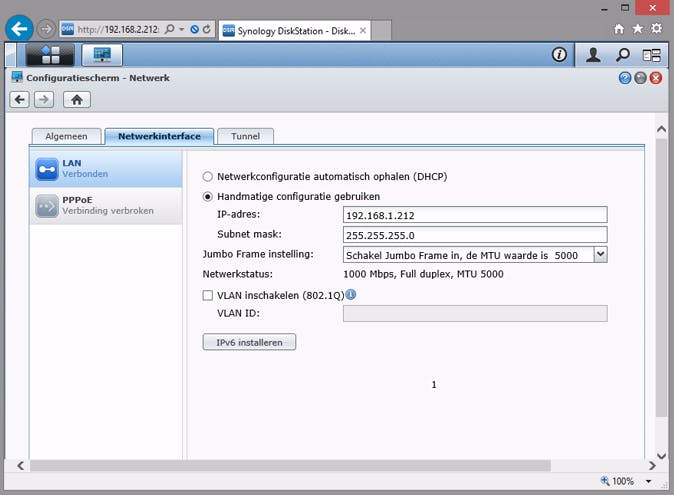Click the Configuratiescherm - Netwerk title
The image size is (674, 495).
[98, 78]
